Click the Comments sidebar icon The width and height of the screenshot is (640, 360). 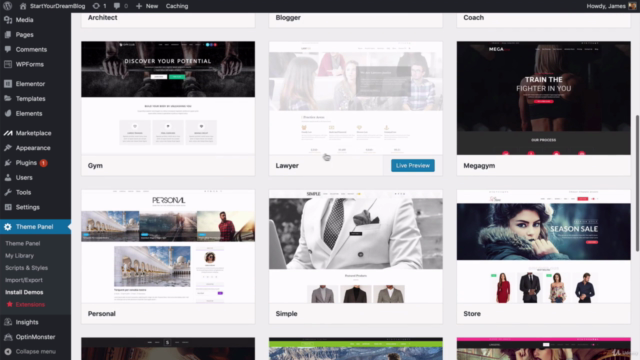point(8,49)
